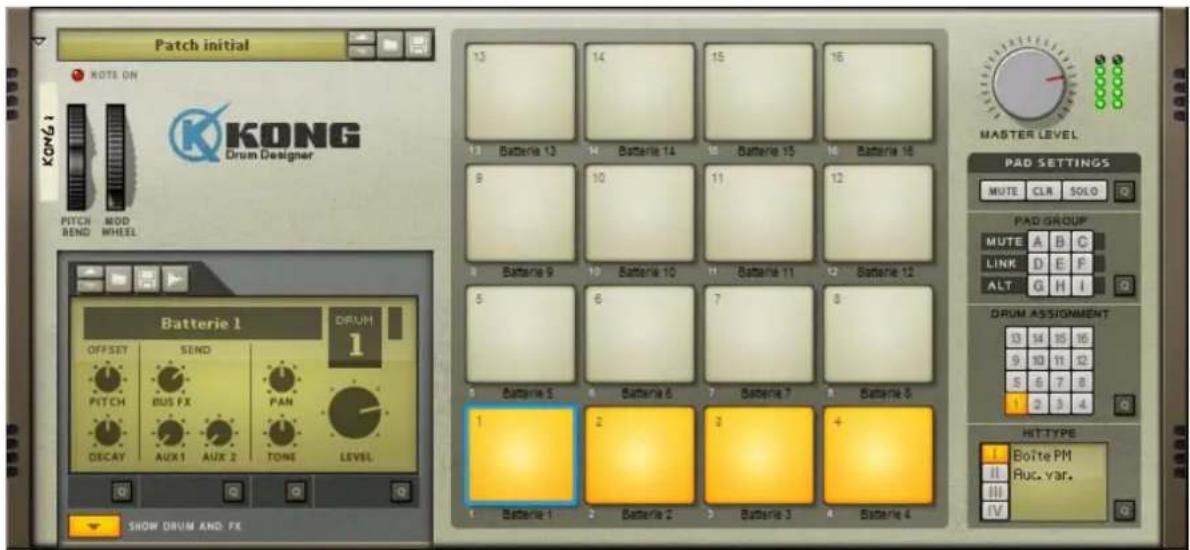Hit pad 13 (Batterie 13)

[521, 92]
